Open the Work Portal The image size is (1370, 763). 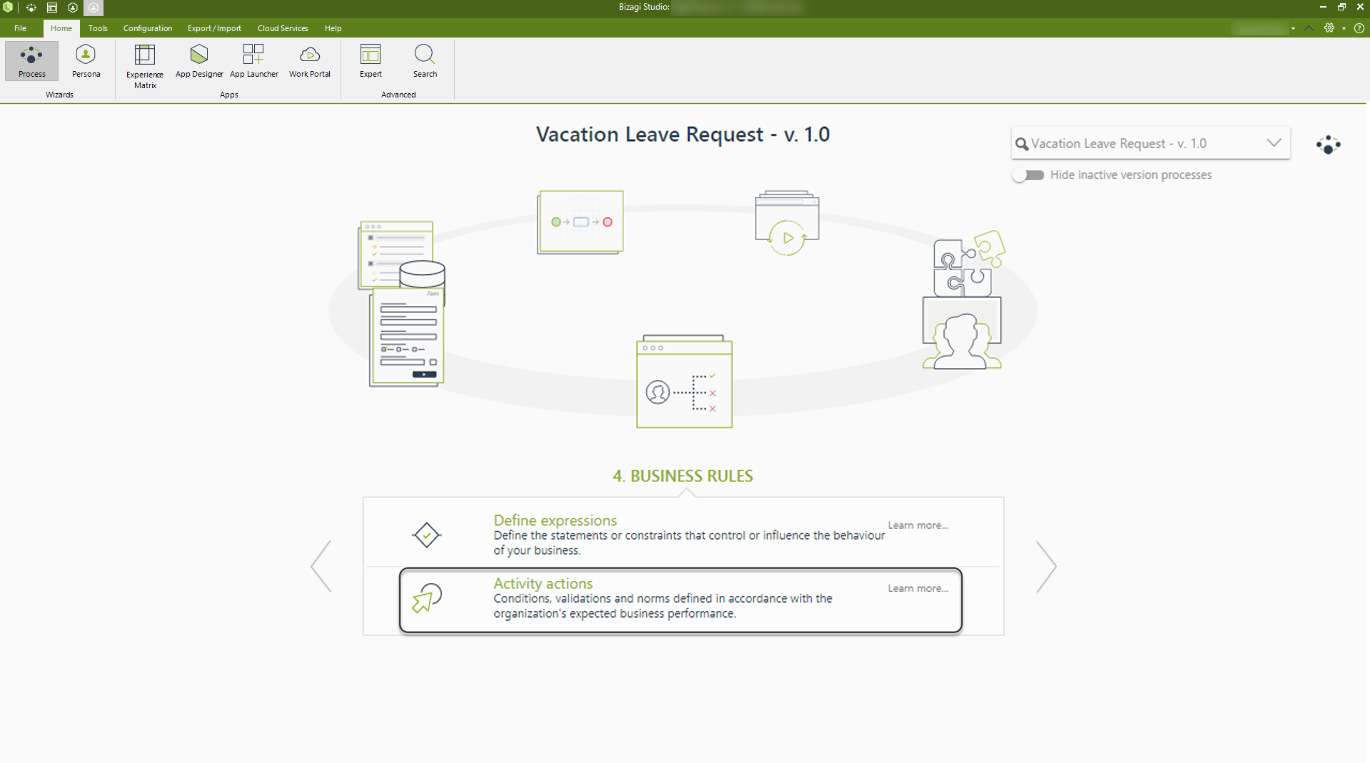pos(310,61)
